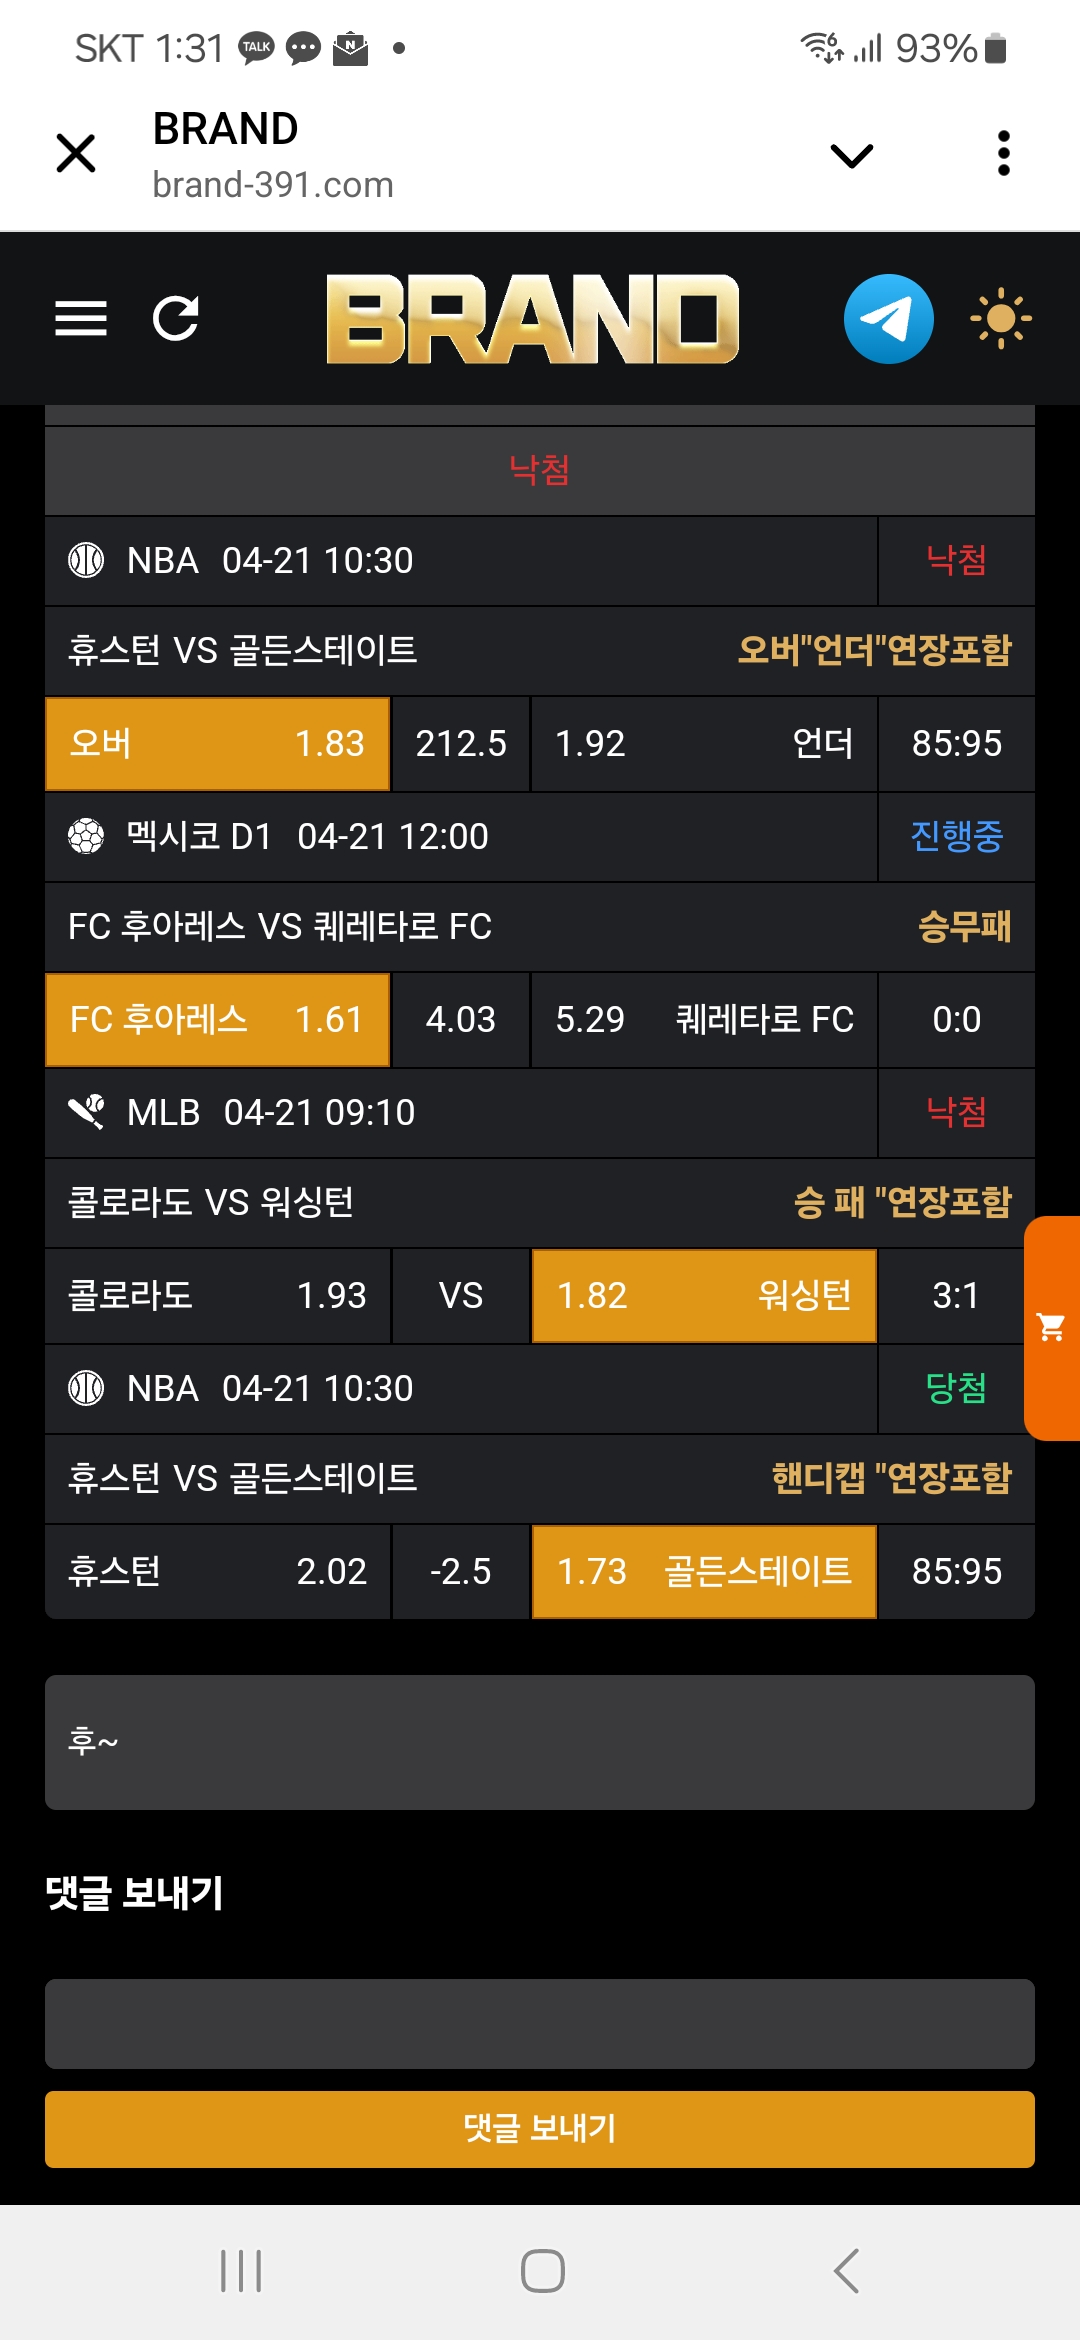Click the BRAND gold logo
Screen dimensions: 1080x2340
pyautogui.click(x=532, y=319)
